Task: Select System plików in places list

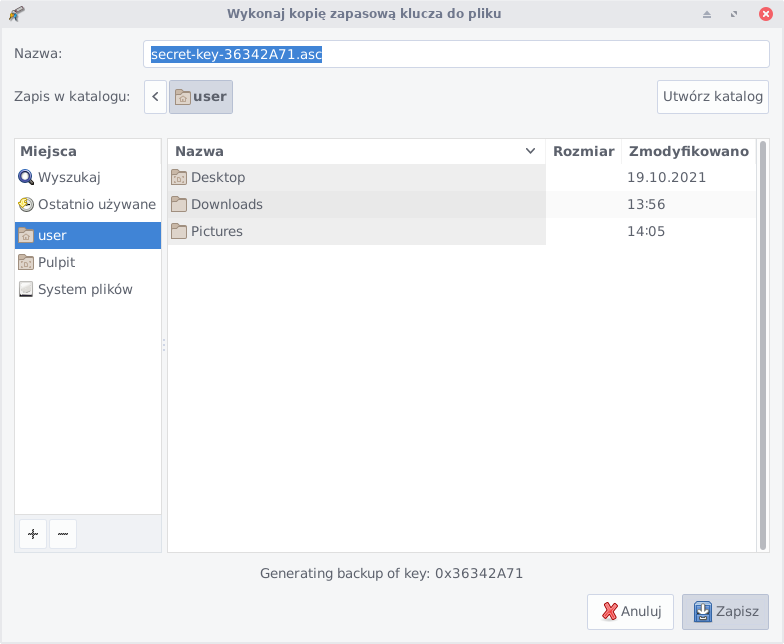Action: click(85, 290)
